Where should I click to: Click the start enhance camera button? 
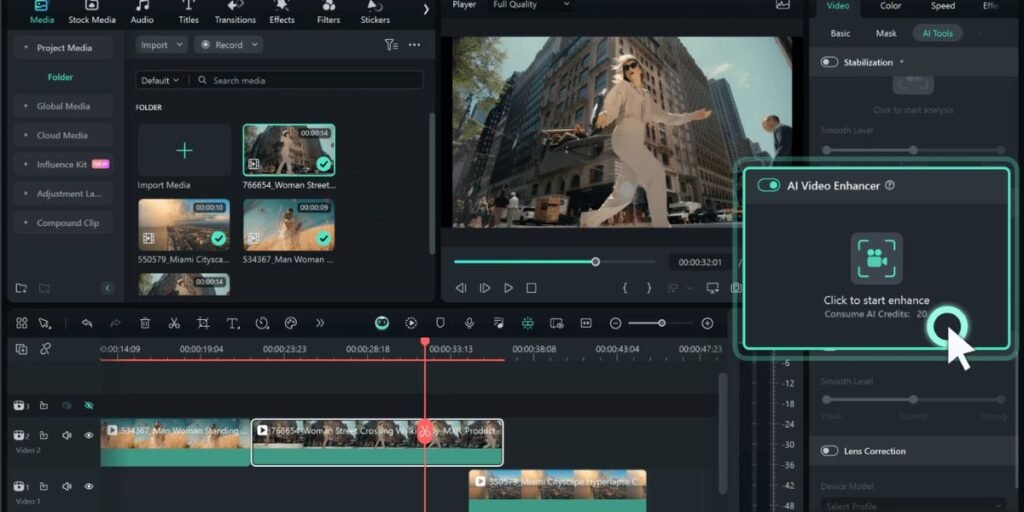click(x=876, y=259)
